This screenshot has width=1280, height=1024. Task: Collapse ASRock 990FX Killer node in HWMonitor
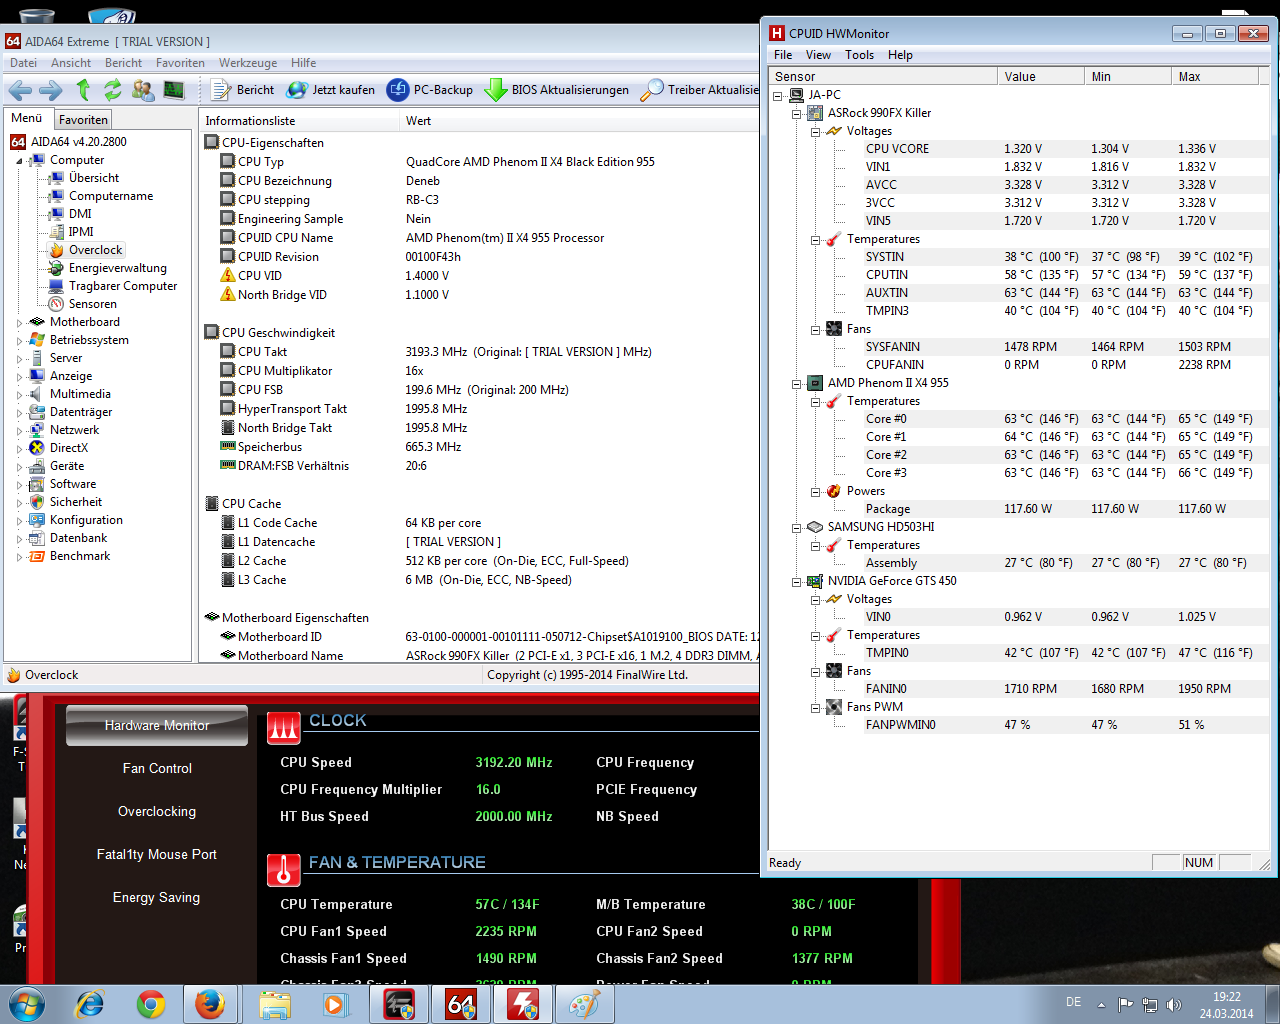pos(797,113)
